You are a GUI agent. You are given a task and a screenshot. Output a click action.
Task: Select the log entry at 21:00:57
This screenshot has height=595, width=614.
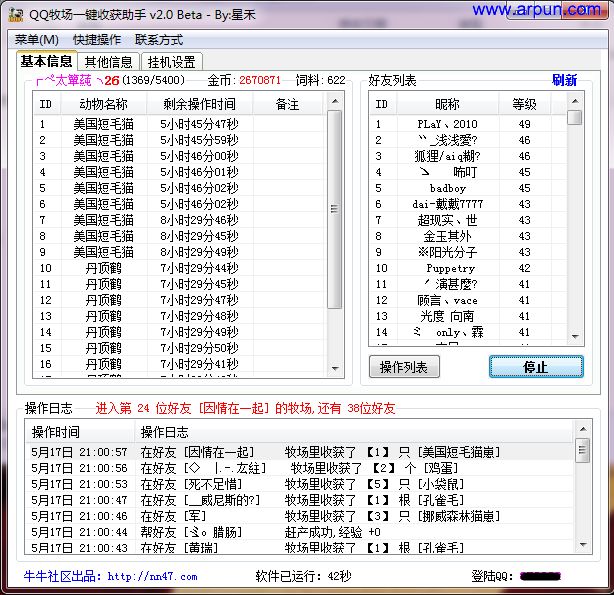pos(300,452)
